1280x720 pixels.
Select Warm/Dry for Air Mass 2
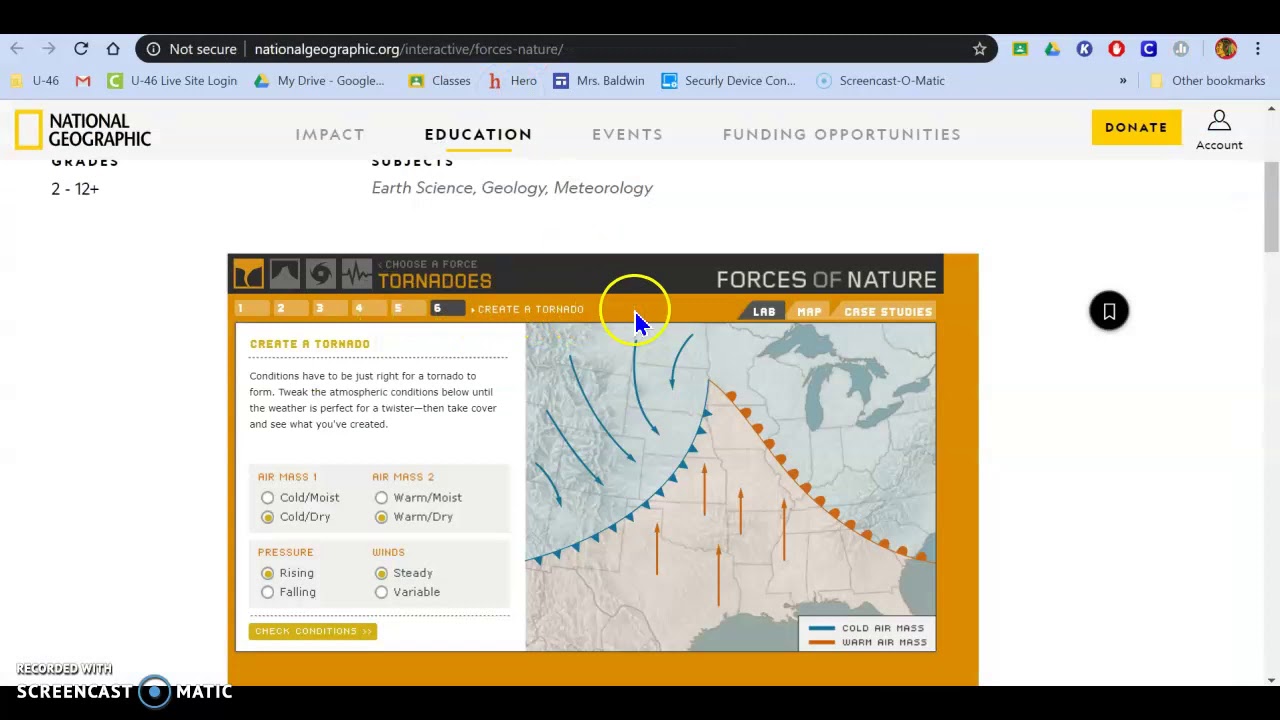click(x=381, y=517)
